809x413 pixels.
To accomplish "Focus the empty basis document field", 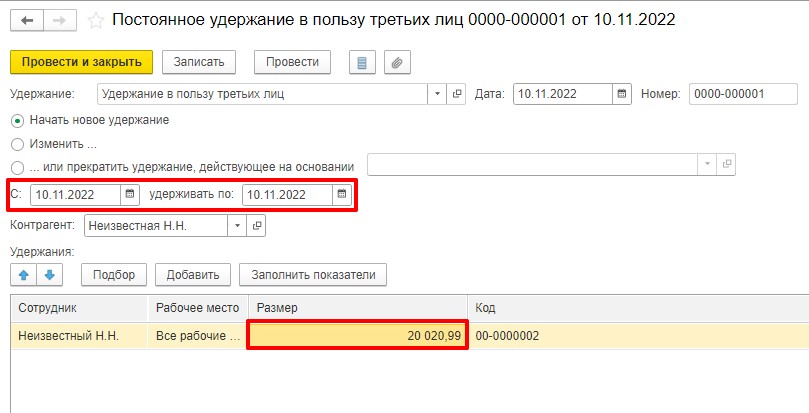I will 532,165.
